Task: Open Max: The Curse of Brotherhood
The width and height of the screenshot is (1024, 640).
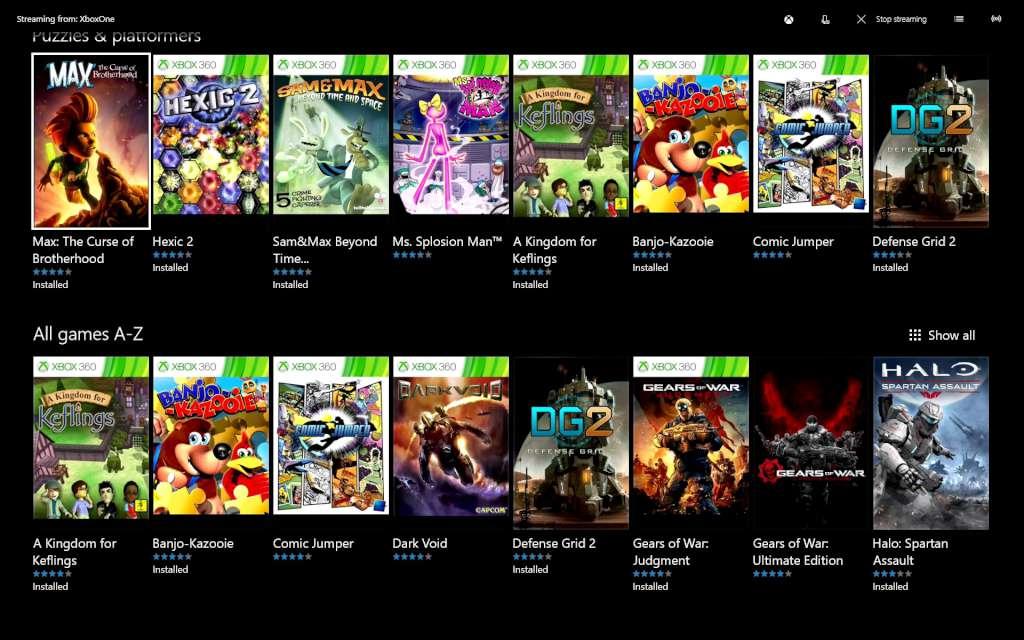Action: (x=89, y=141)
